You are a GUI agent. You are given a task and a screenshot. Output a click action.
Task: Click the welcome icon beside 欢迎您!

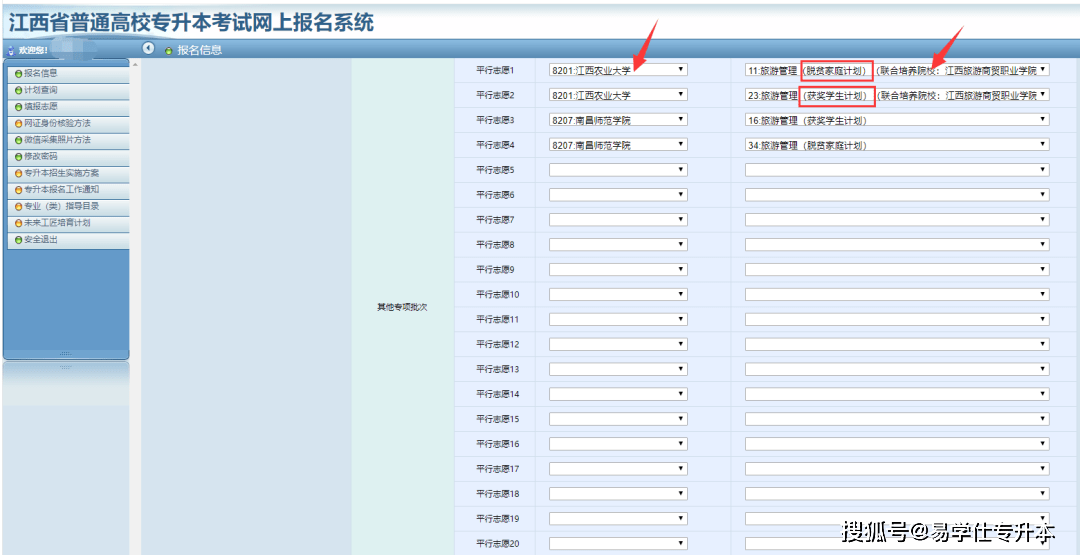pyautogui.click(x=10, y=50)
